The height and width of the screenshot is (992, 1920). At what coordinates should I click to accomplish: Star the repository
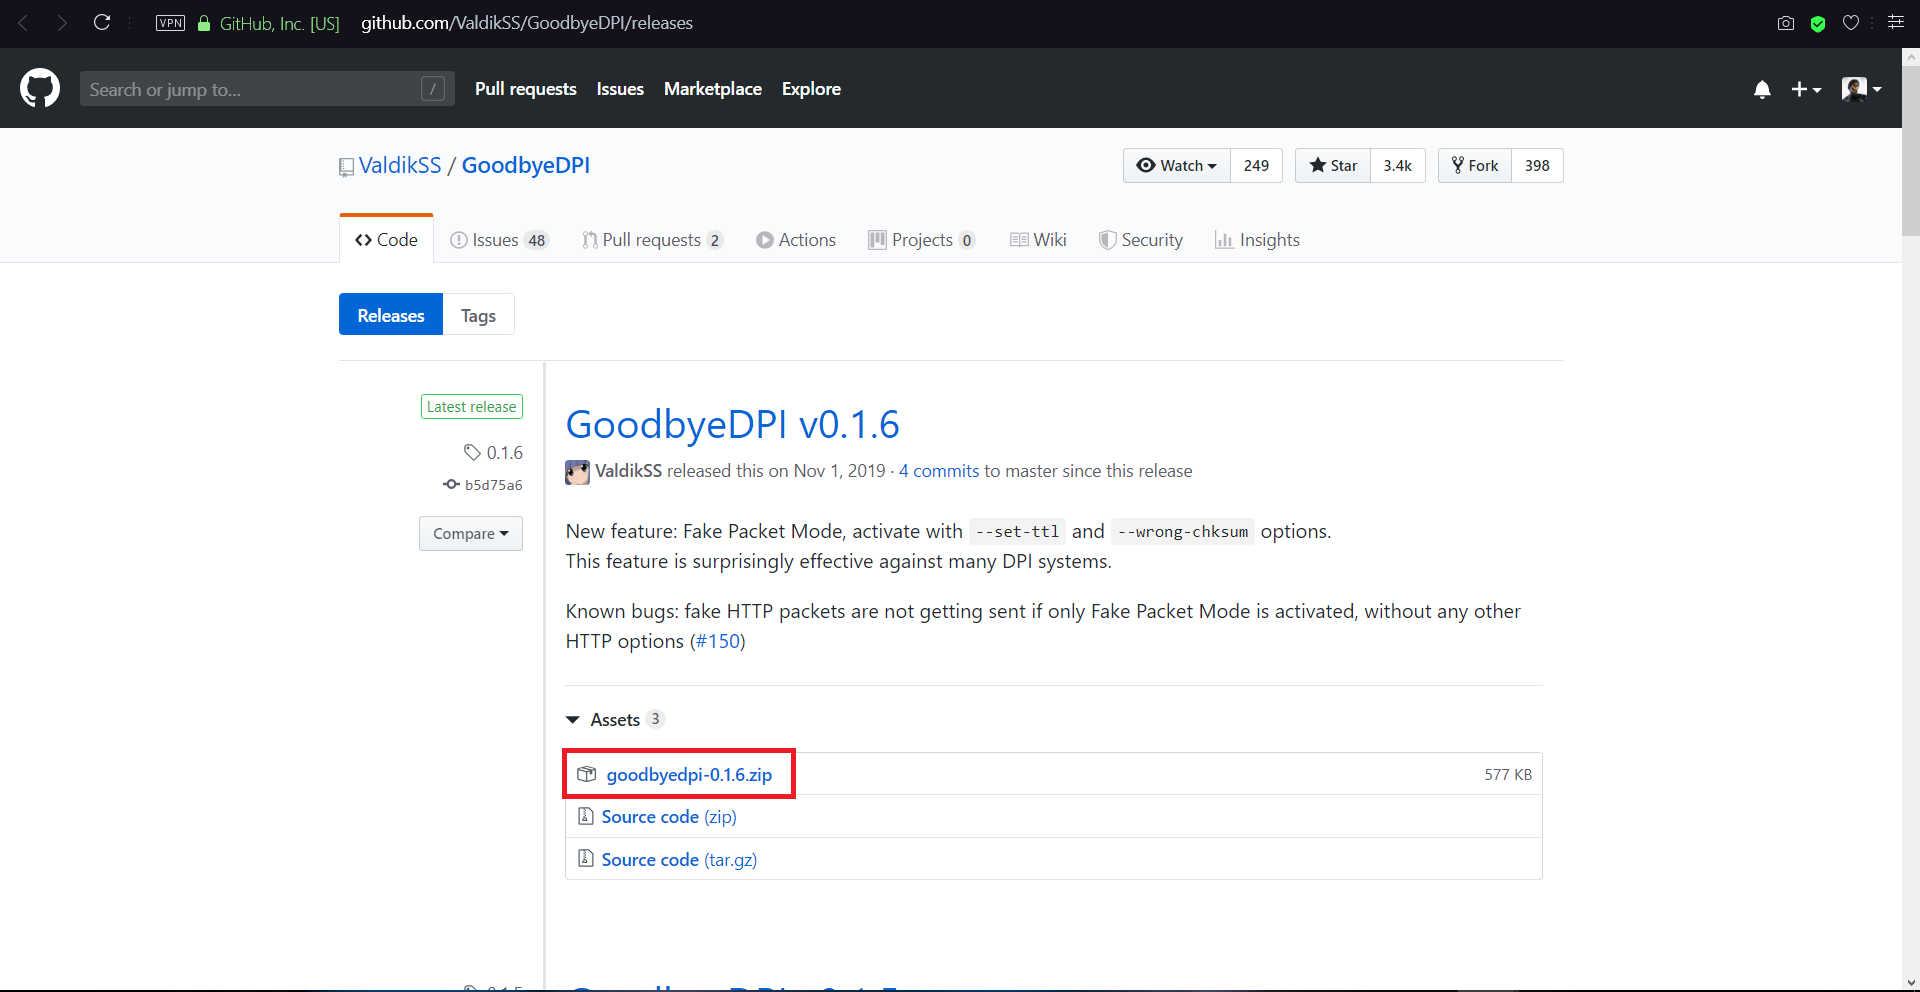(x=1333, y=166)
